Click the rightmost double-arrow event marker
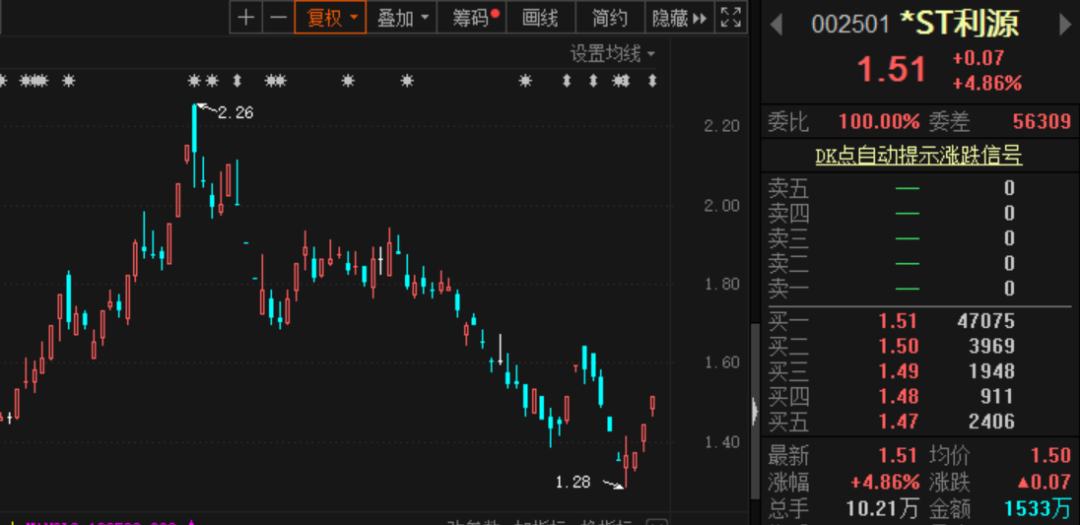 pyautogui.click(x=652, y=81)
